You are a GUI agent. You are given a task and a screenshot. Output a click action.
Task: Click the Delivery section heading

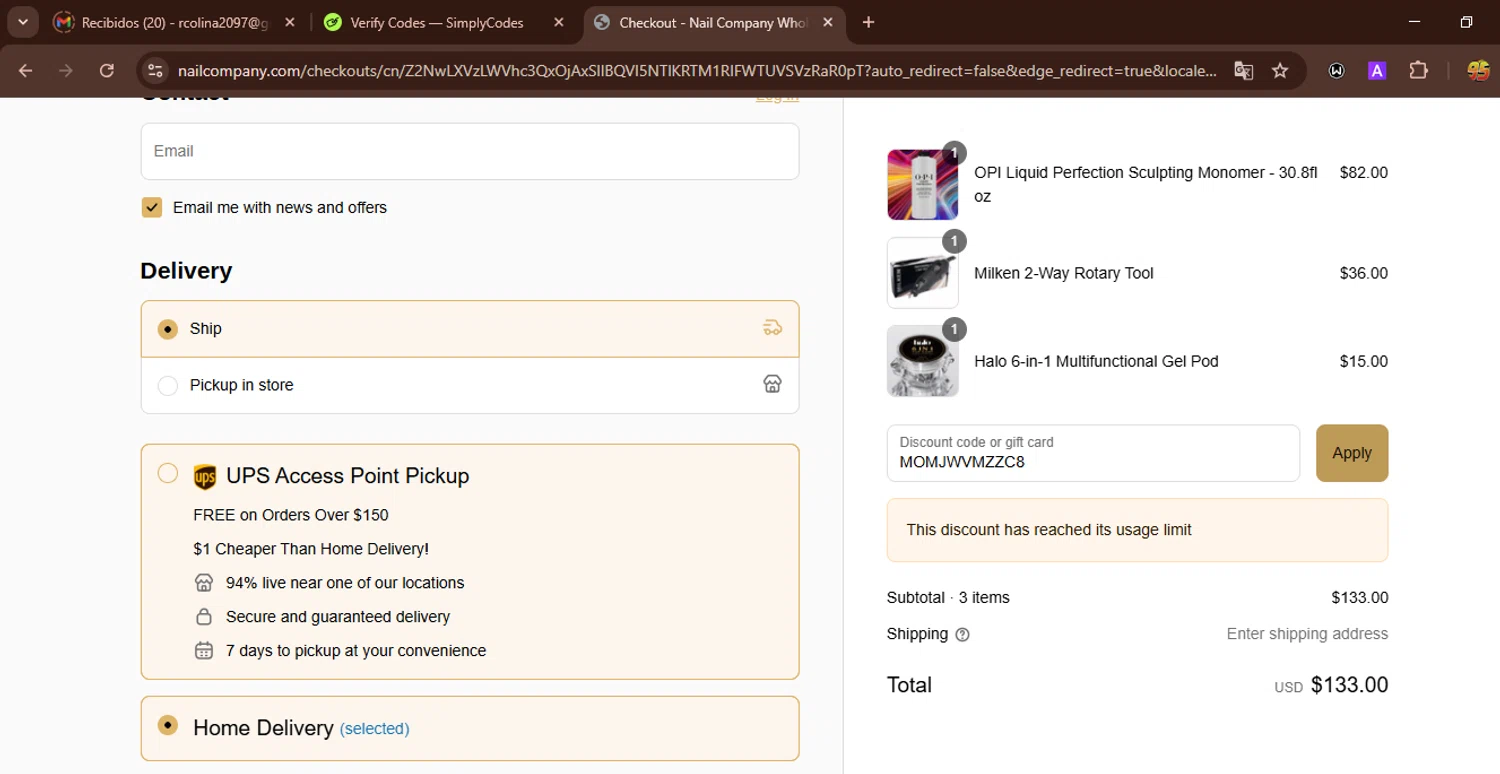pyautogui.click(x=186, y=271)
